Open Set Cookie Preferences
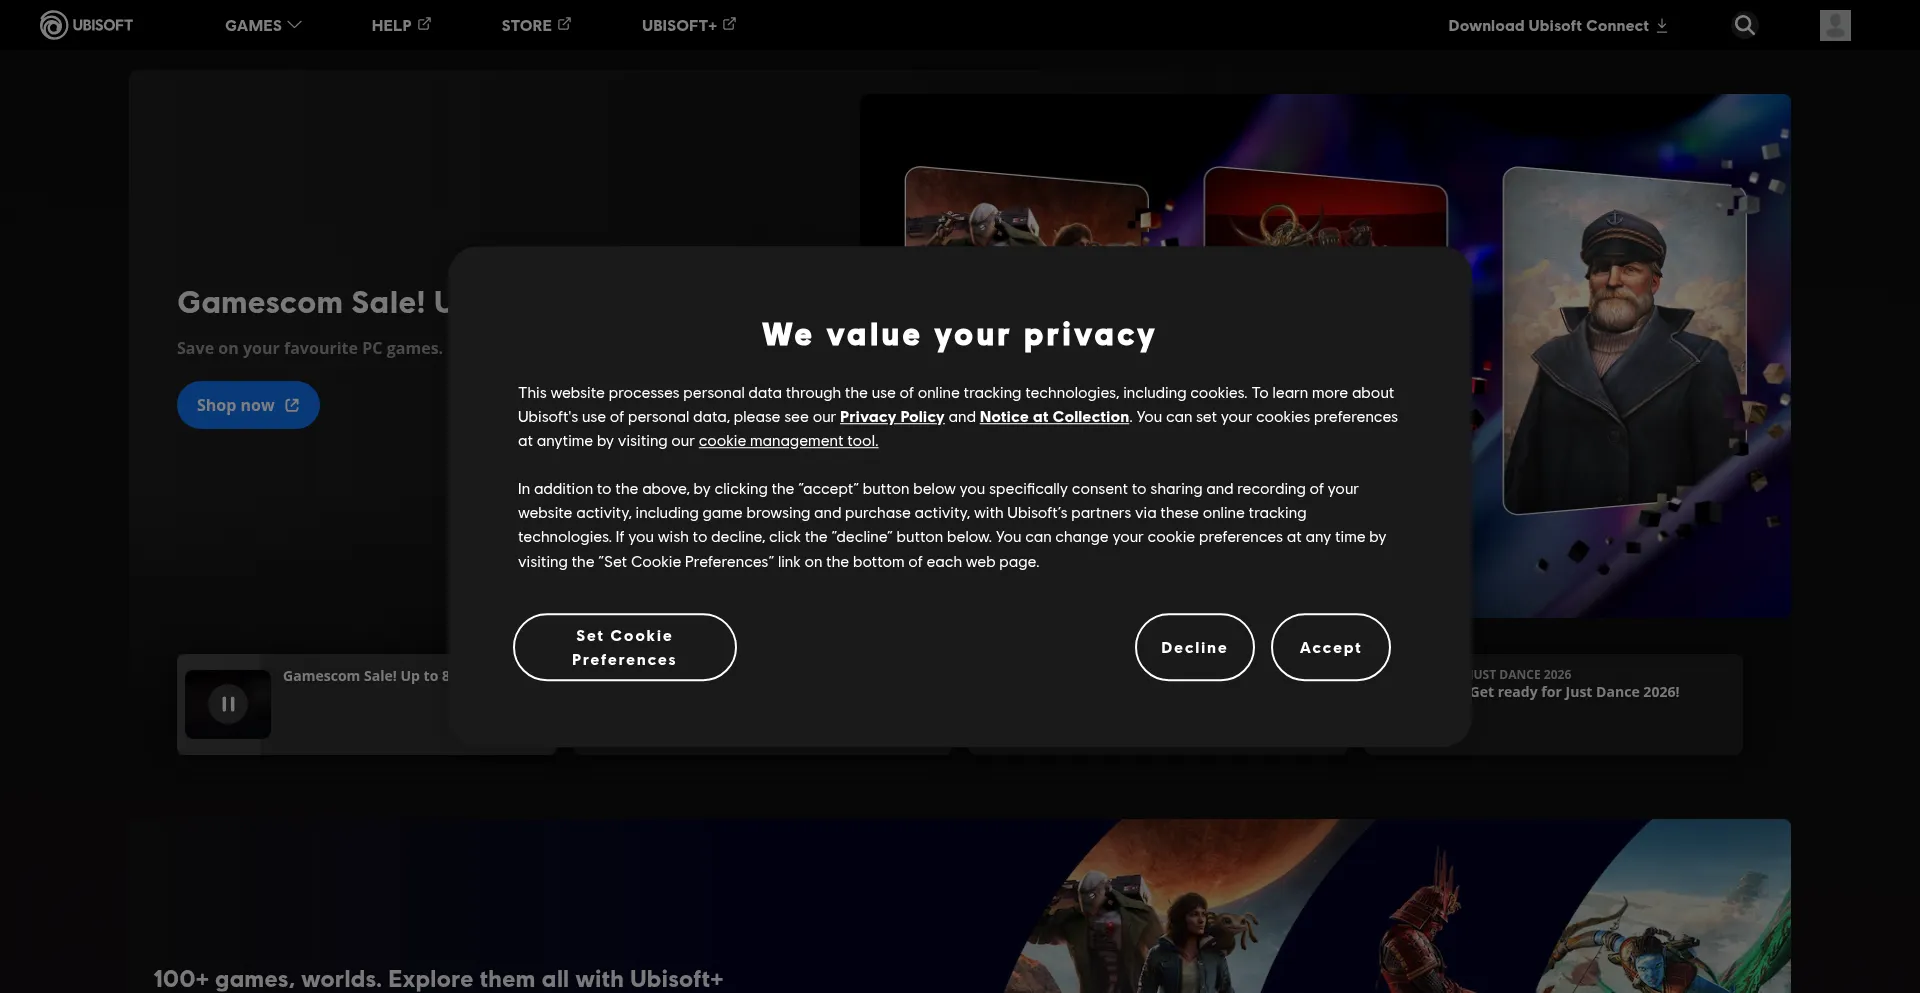The image size is (1920, 993). pyautogui.click(x=624, y=647)
